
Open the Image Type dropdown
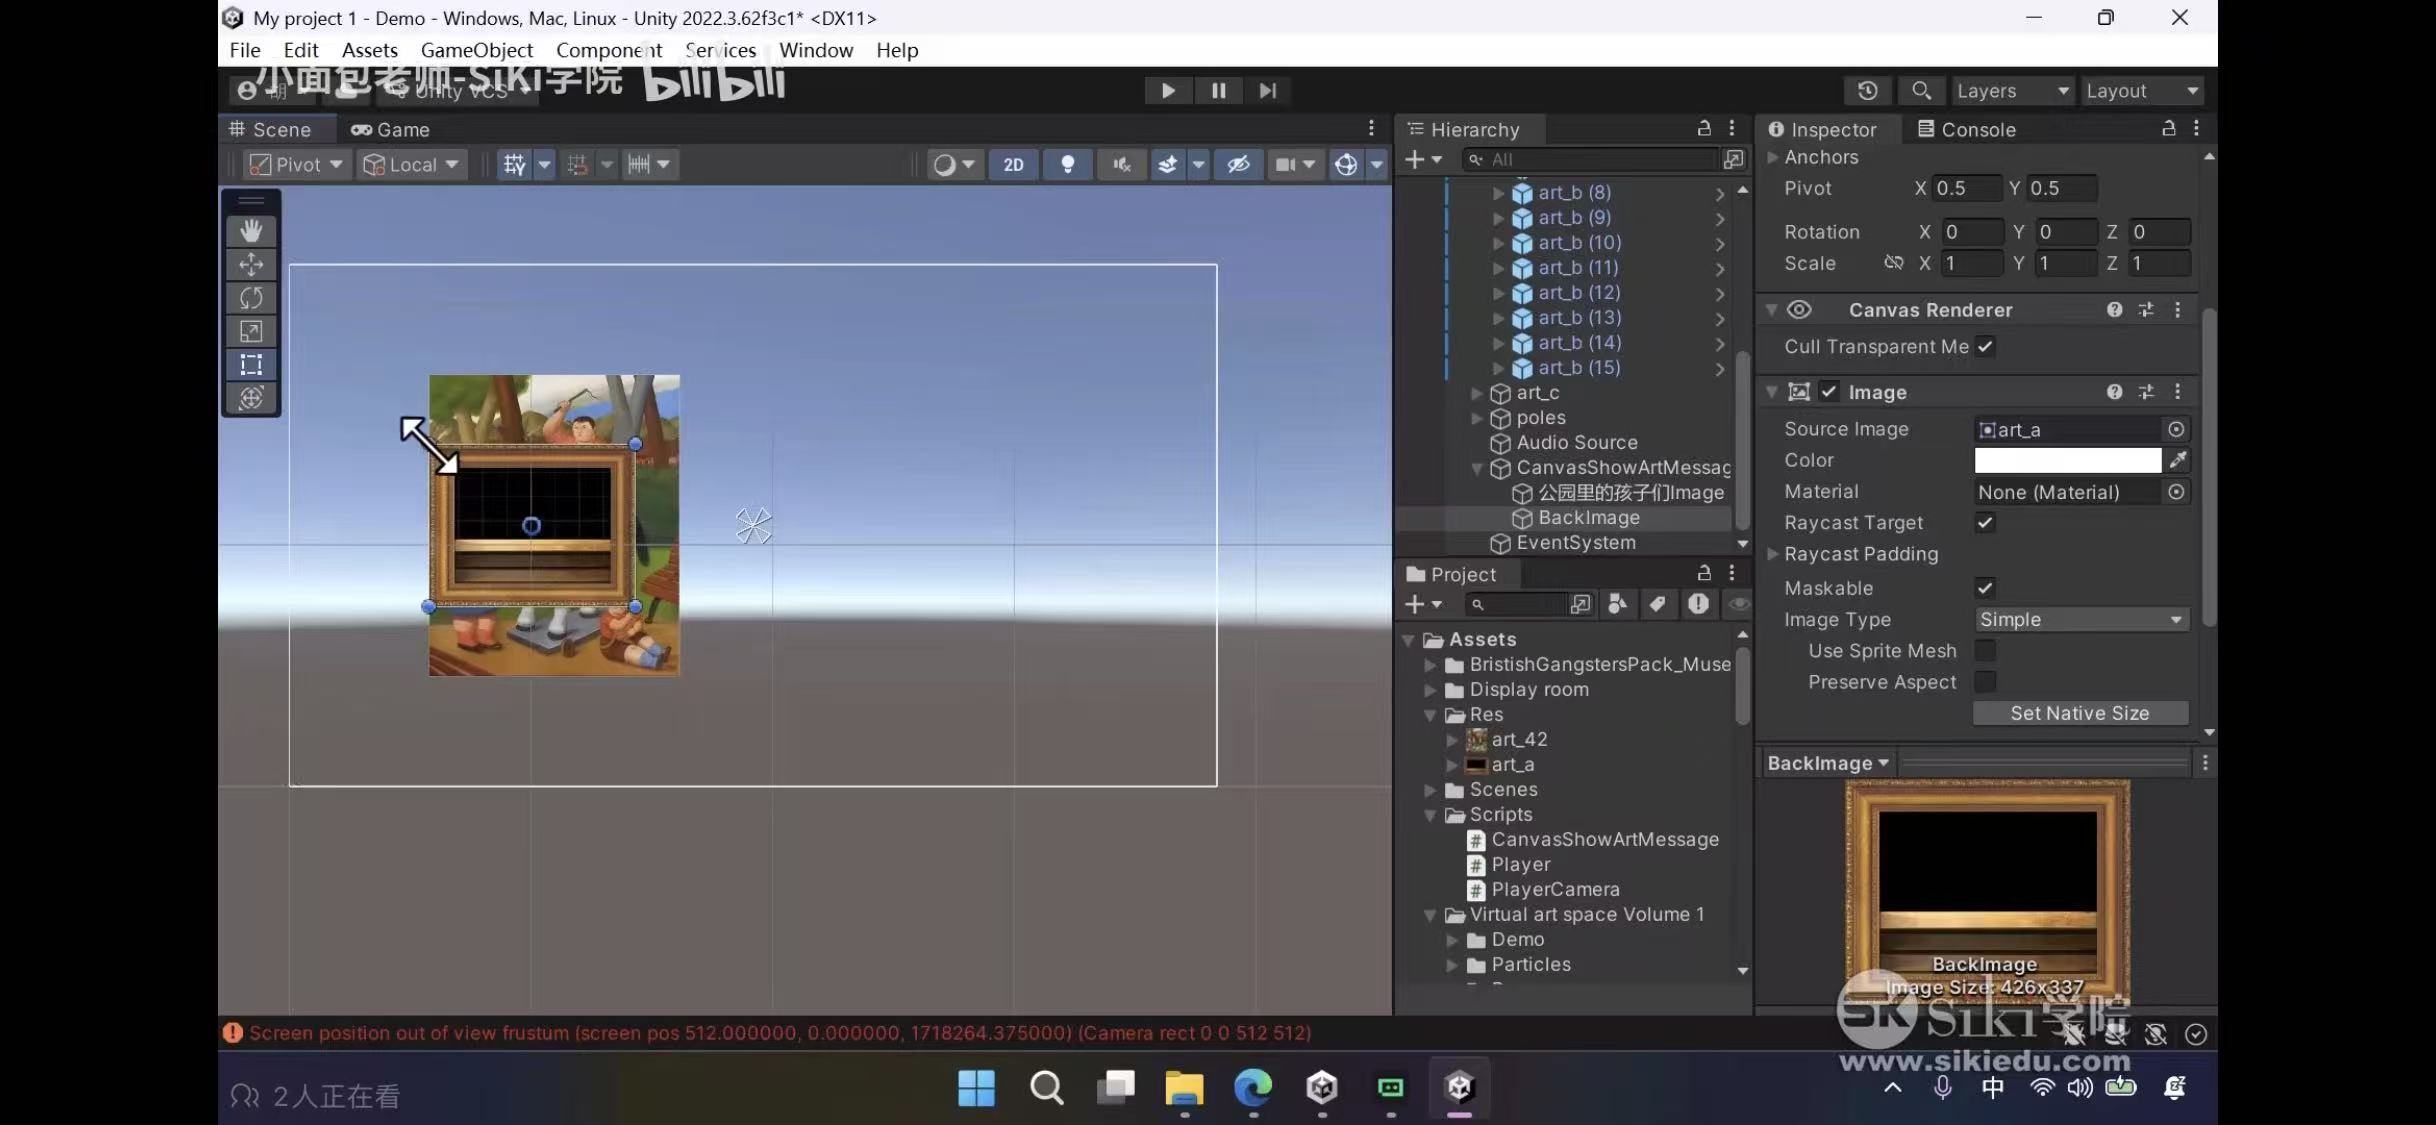click(2081, 620)
